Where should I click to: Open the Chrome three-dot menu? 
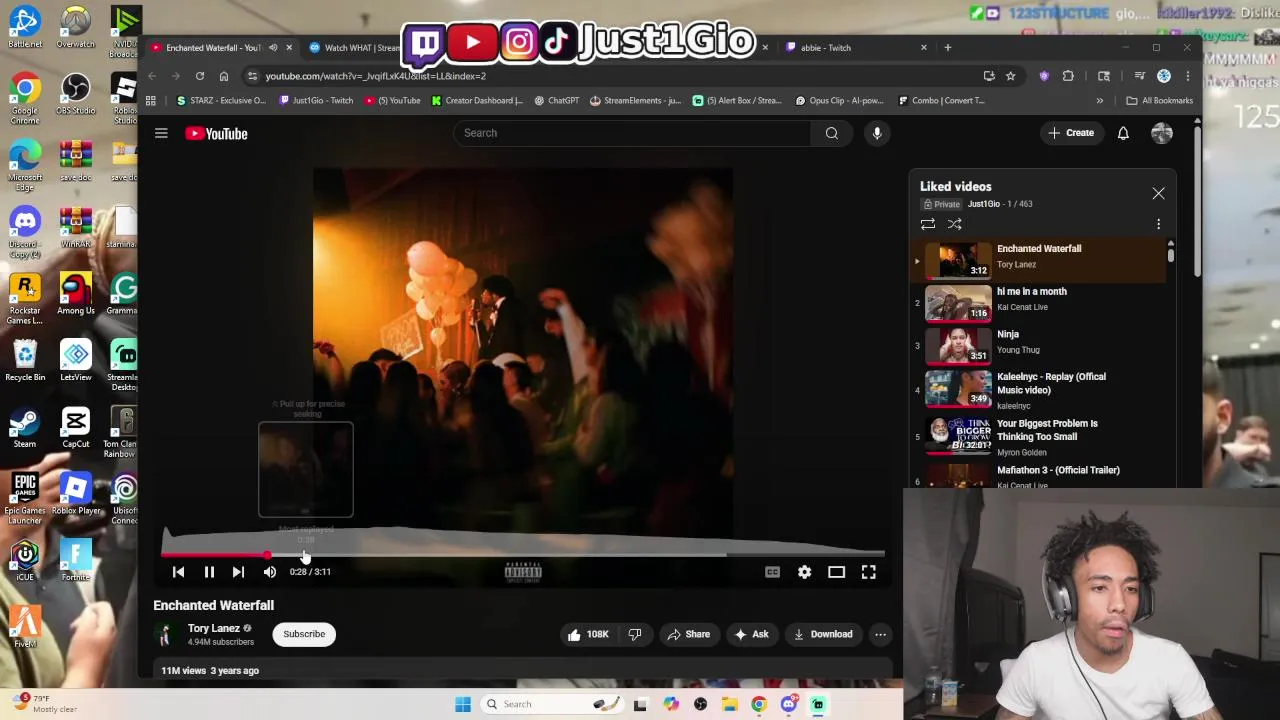pos(1187,76)
